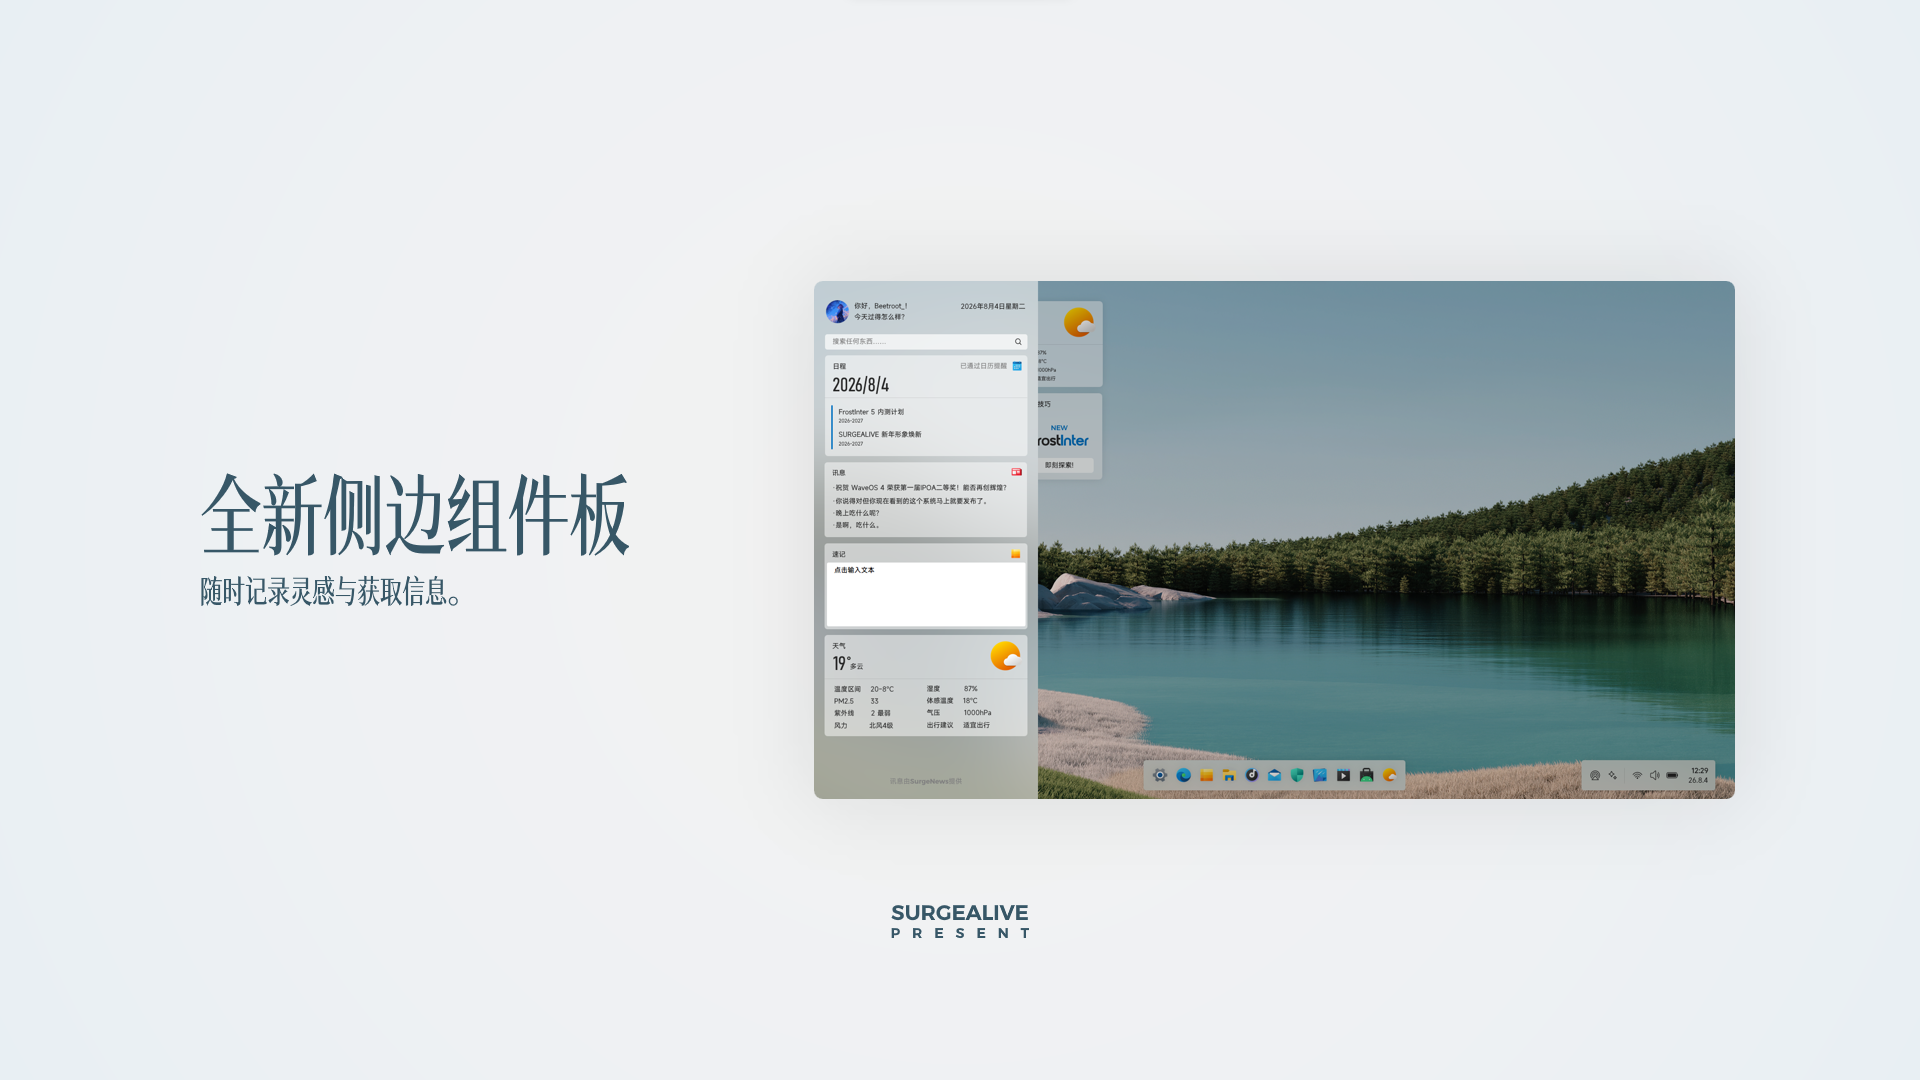
Task: Open the Settings gear in the dock
Action: (x=1160, y=775)
